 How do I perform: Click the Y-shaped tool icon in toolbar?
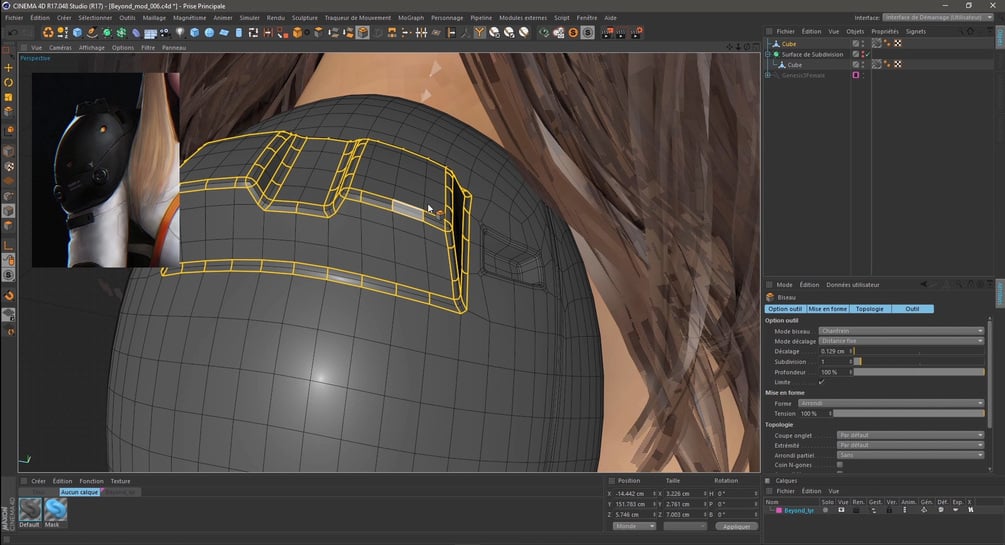480,32
